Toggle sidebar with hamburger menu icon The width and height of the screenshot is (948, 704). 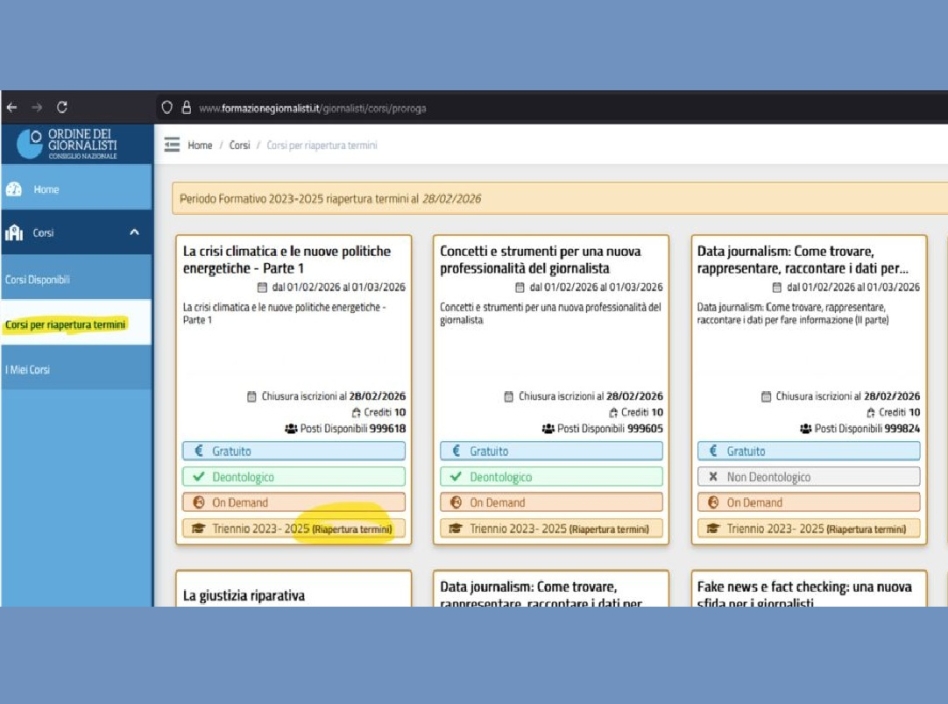pos(172,145)
